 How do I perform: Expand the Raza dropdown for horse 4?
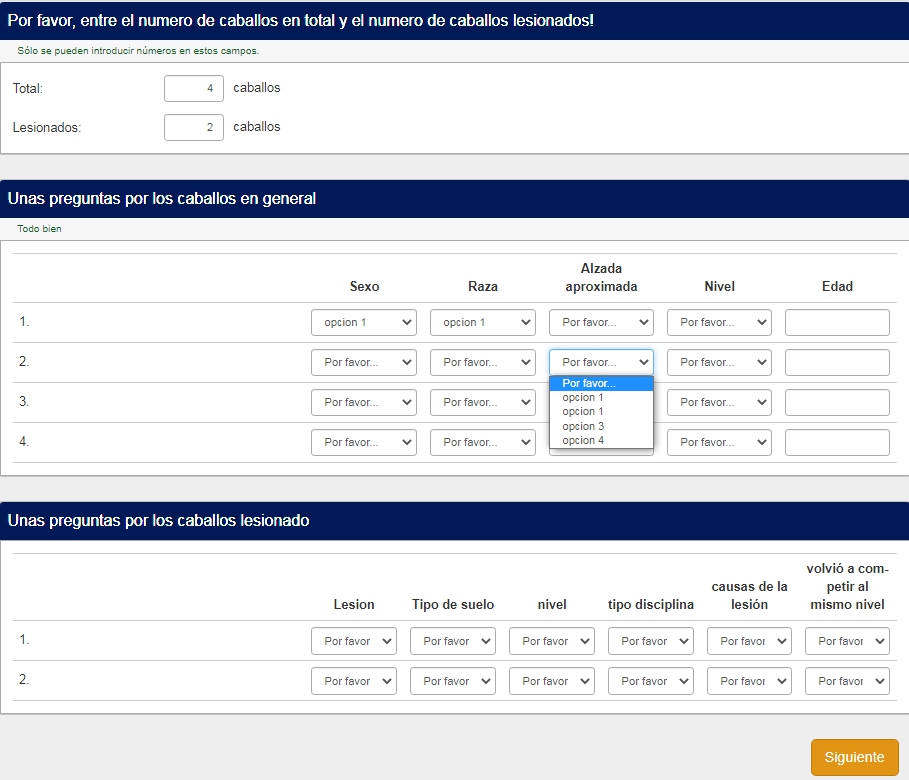pos(482,442)
